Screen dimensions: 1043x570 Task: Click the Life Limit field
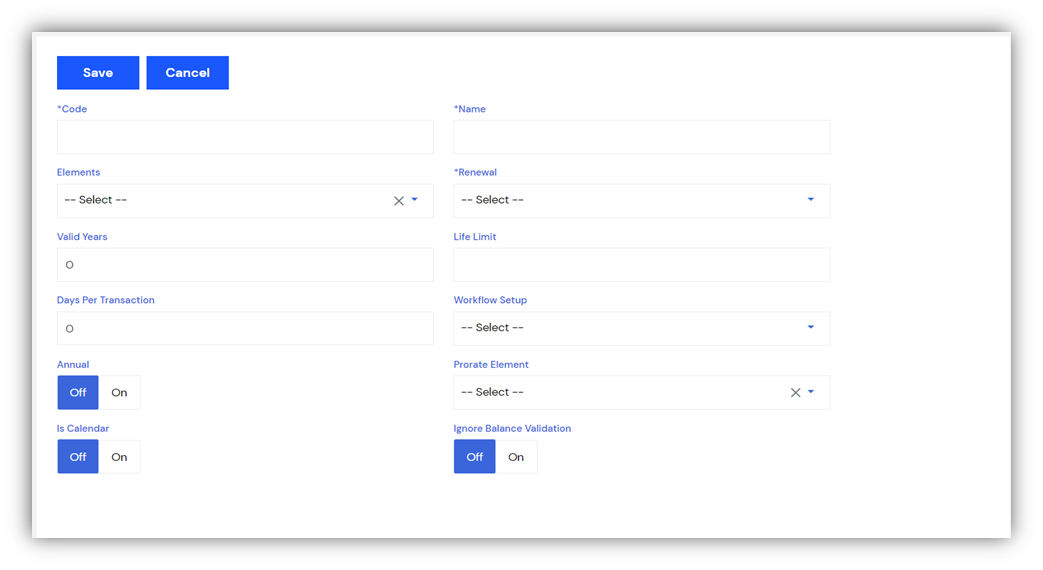point(641,265)
